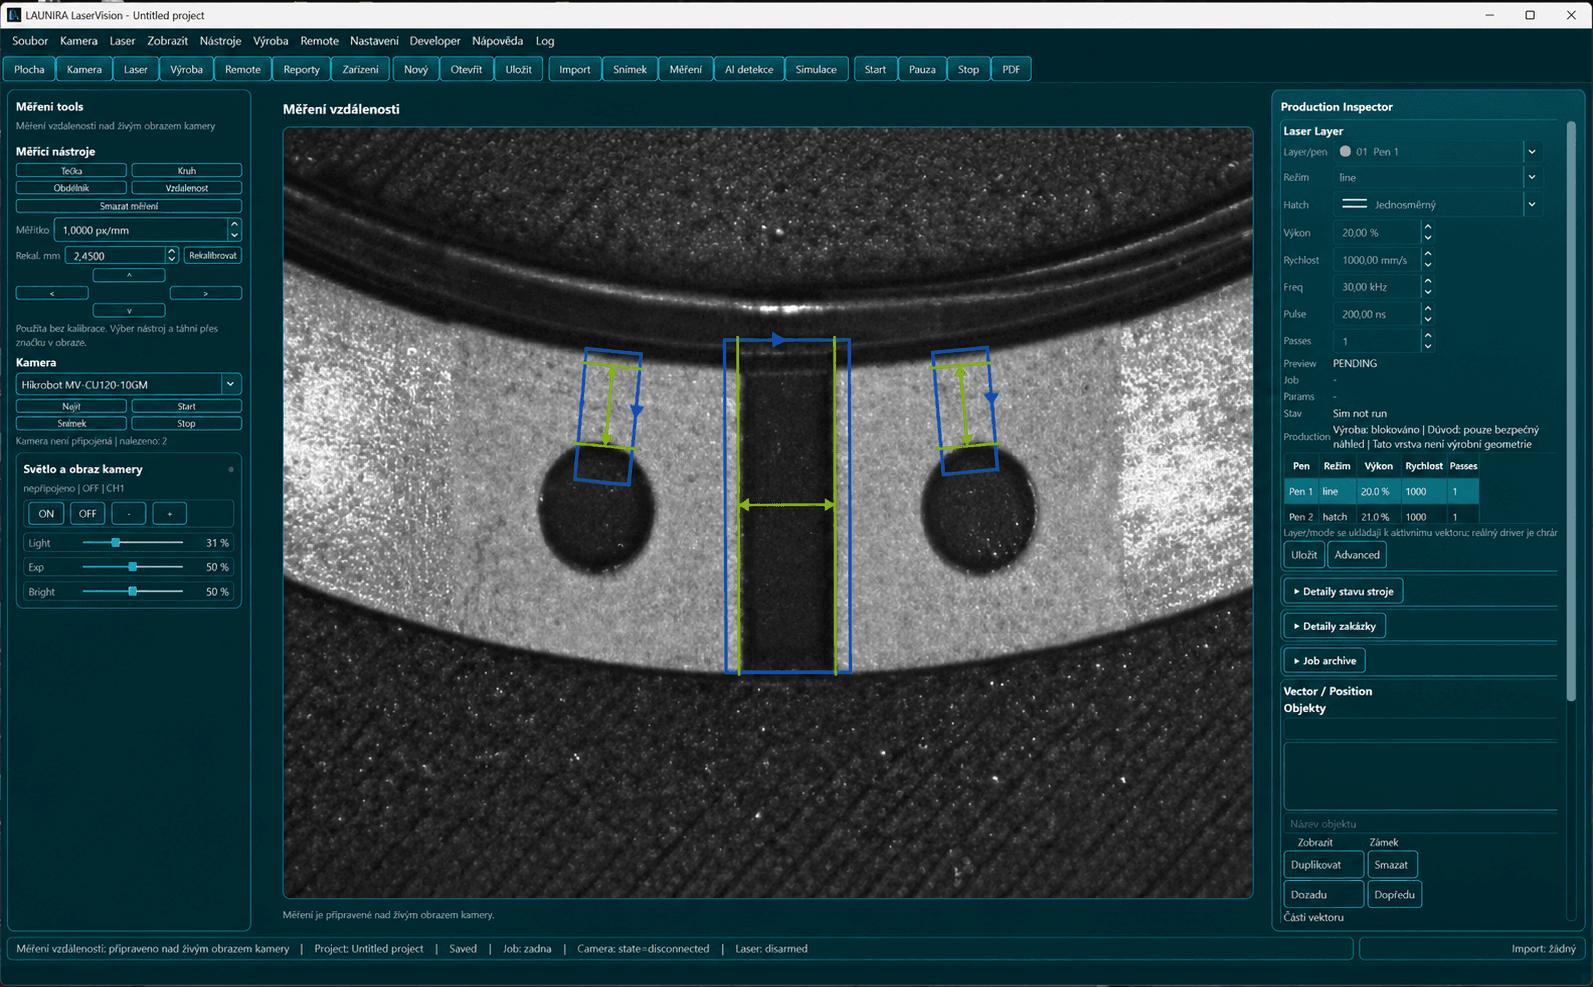Screen dimensions: 1593x987
Task: Expand Detaily stavu stroje
Action: [x=1343, y=592]
